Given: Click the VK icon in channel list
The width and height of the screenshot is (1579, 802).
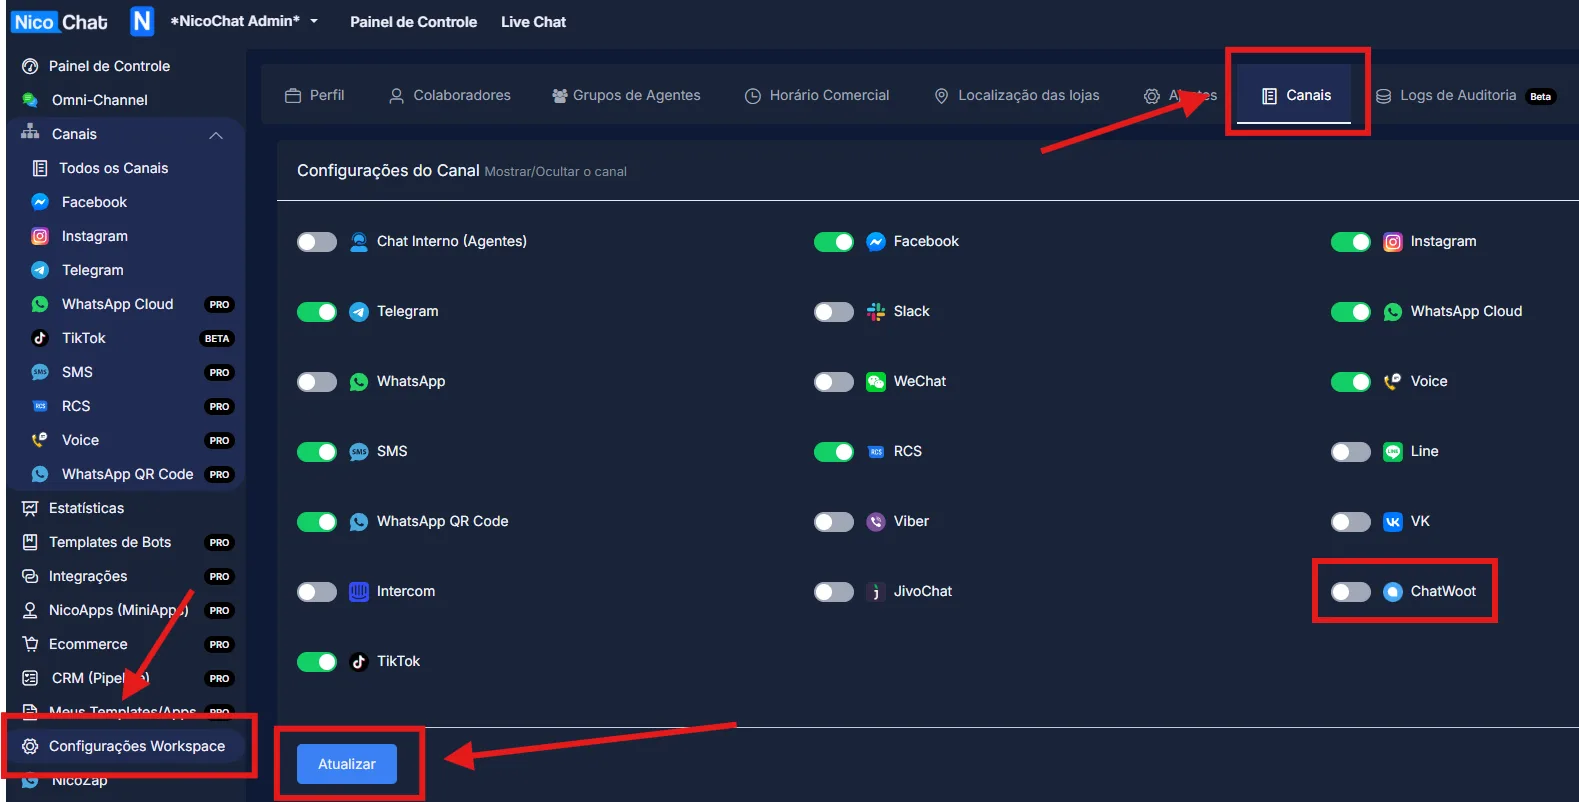Looking at the screenshot, I should [x=1393, y=522].
